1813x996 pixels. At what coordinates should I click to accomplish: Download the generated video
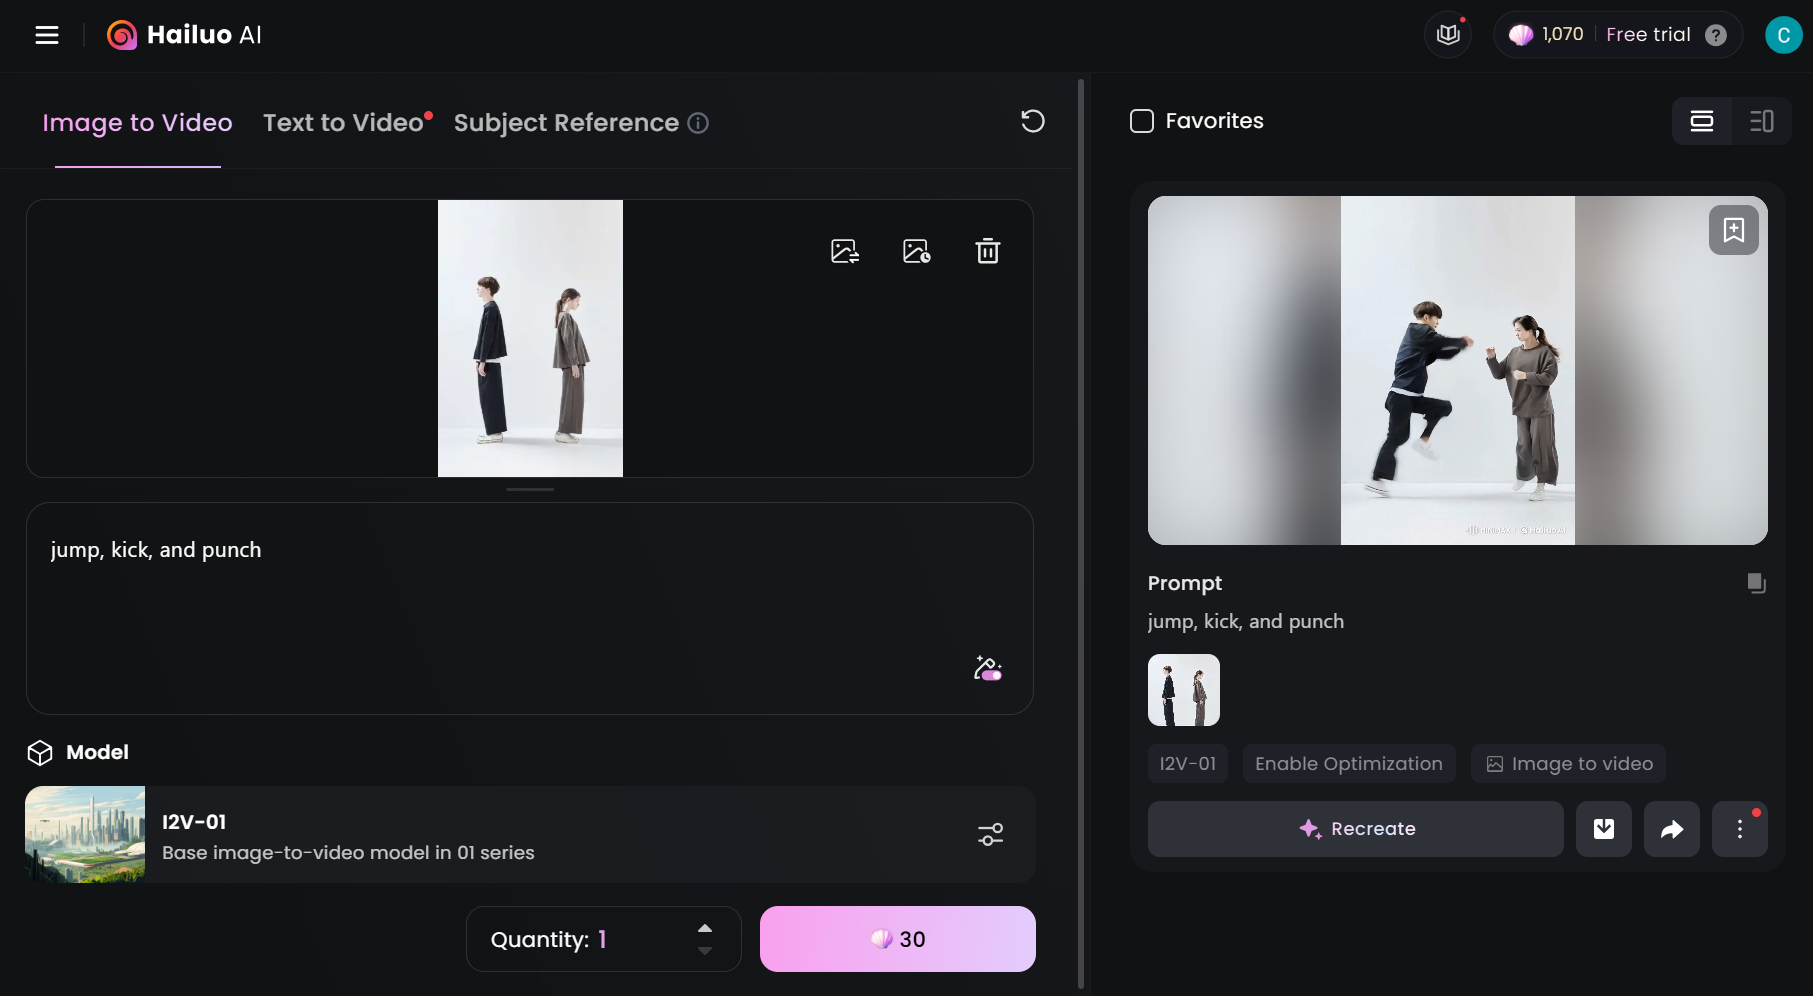coord(1603,829)
